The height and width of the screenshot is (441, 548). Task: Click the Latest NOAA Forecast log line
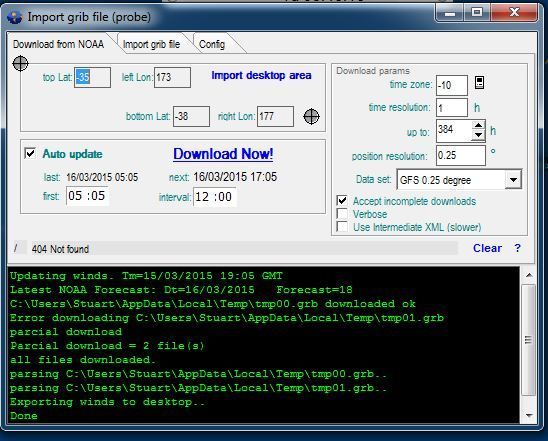(x=181, y=290)
